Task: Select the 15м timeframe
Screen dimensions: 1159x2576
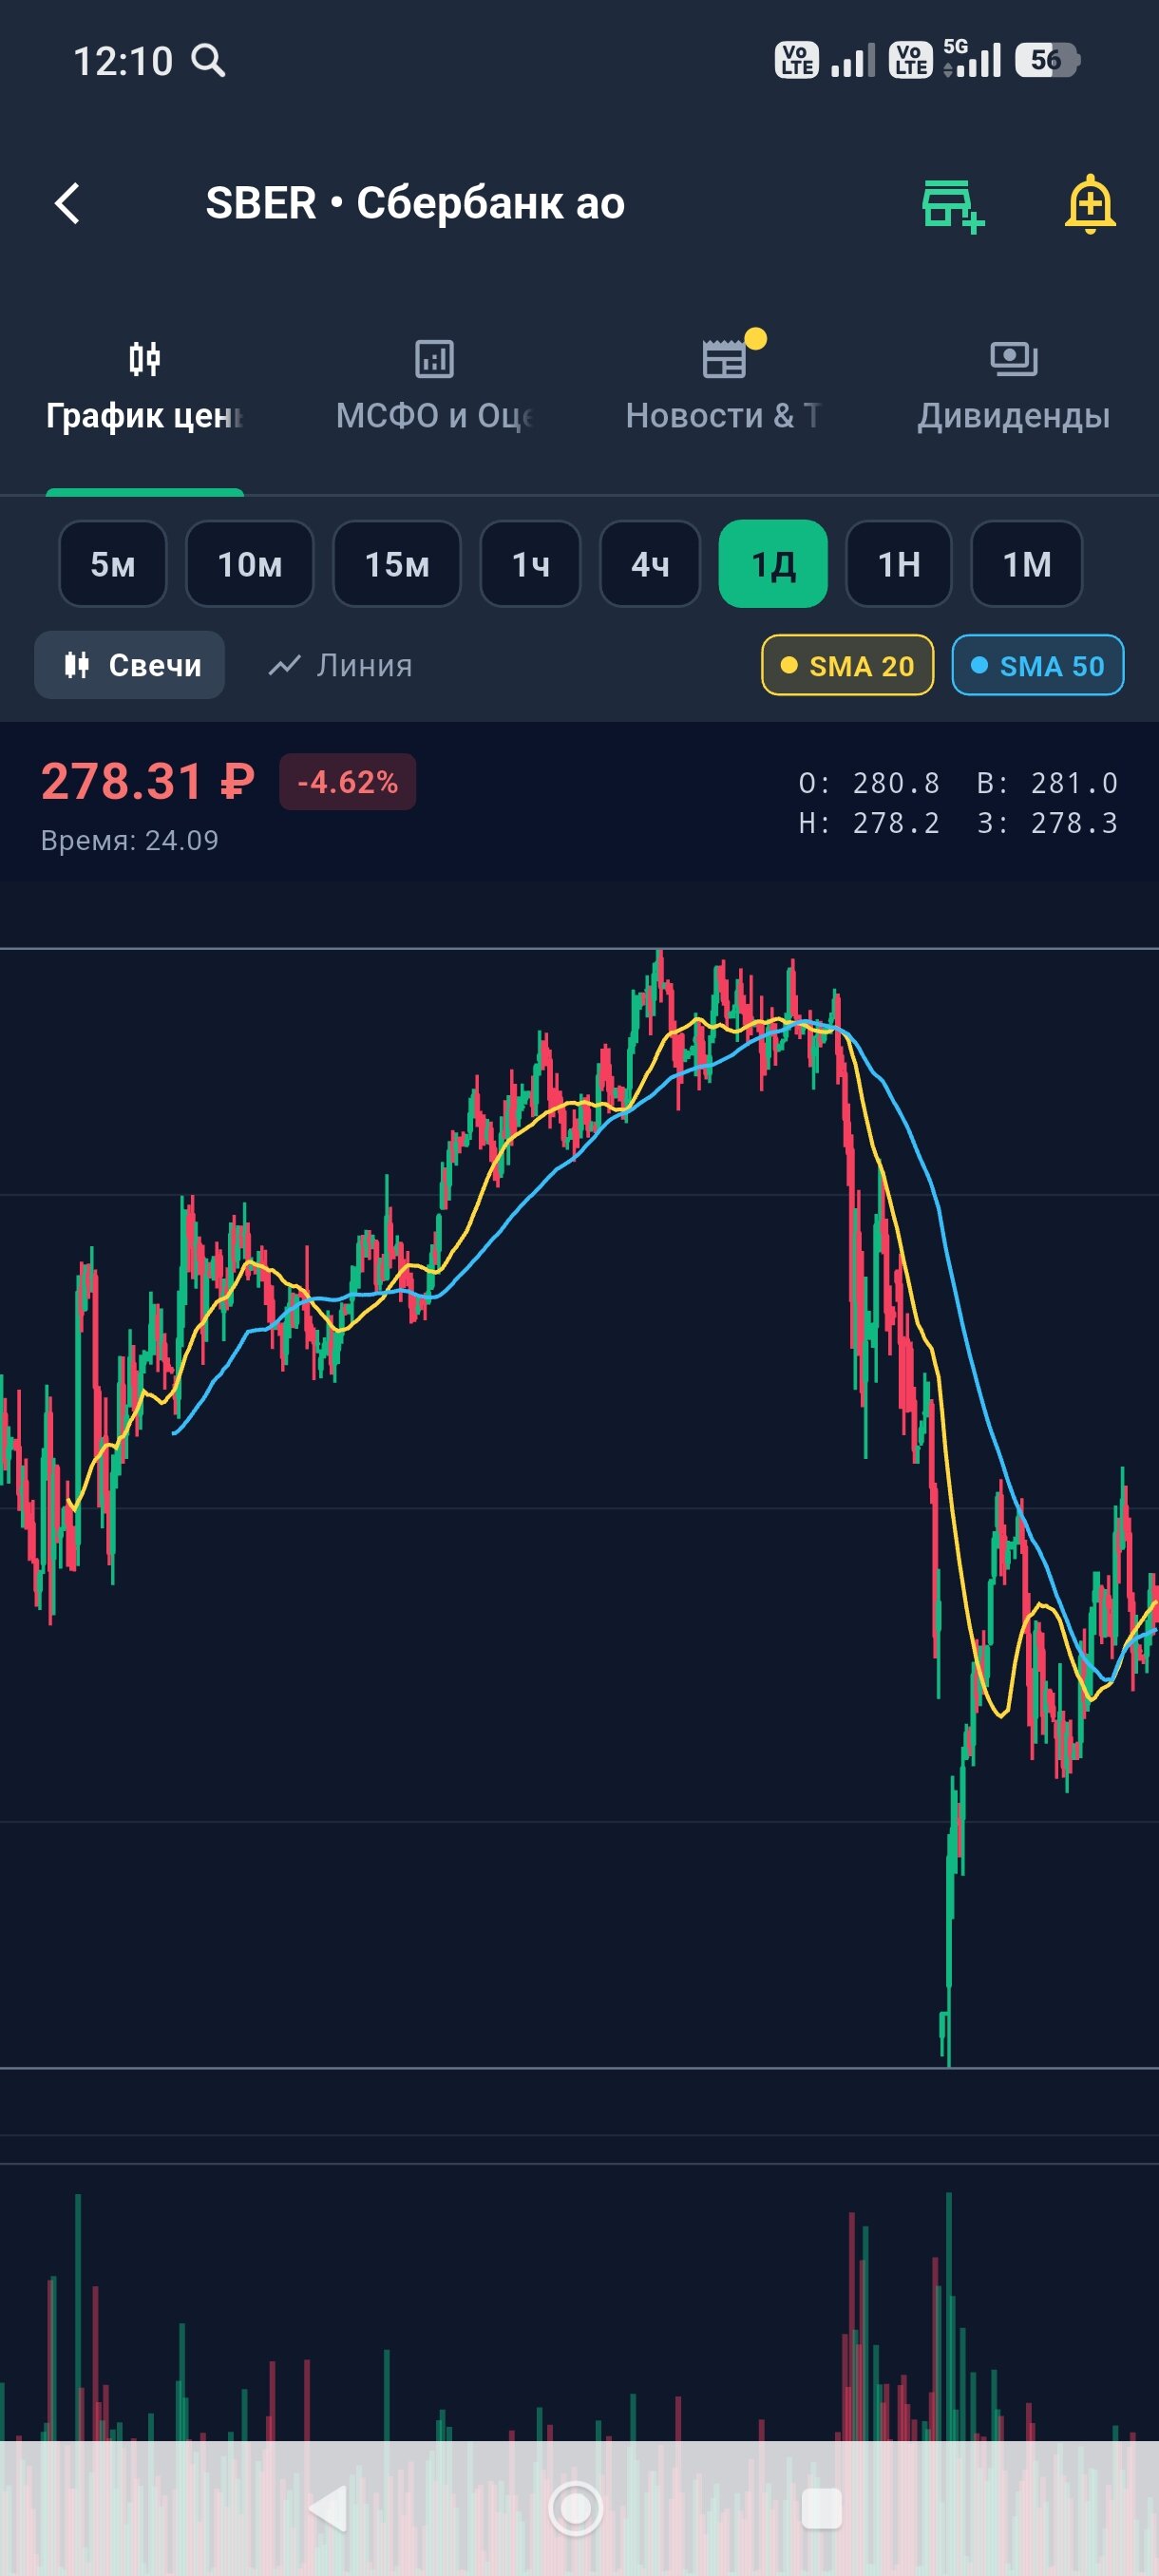Action: (397, 564)
